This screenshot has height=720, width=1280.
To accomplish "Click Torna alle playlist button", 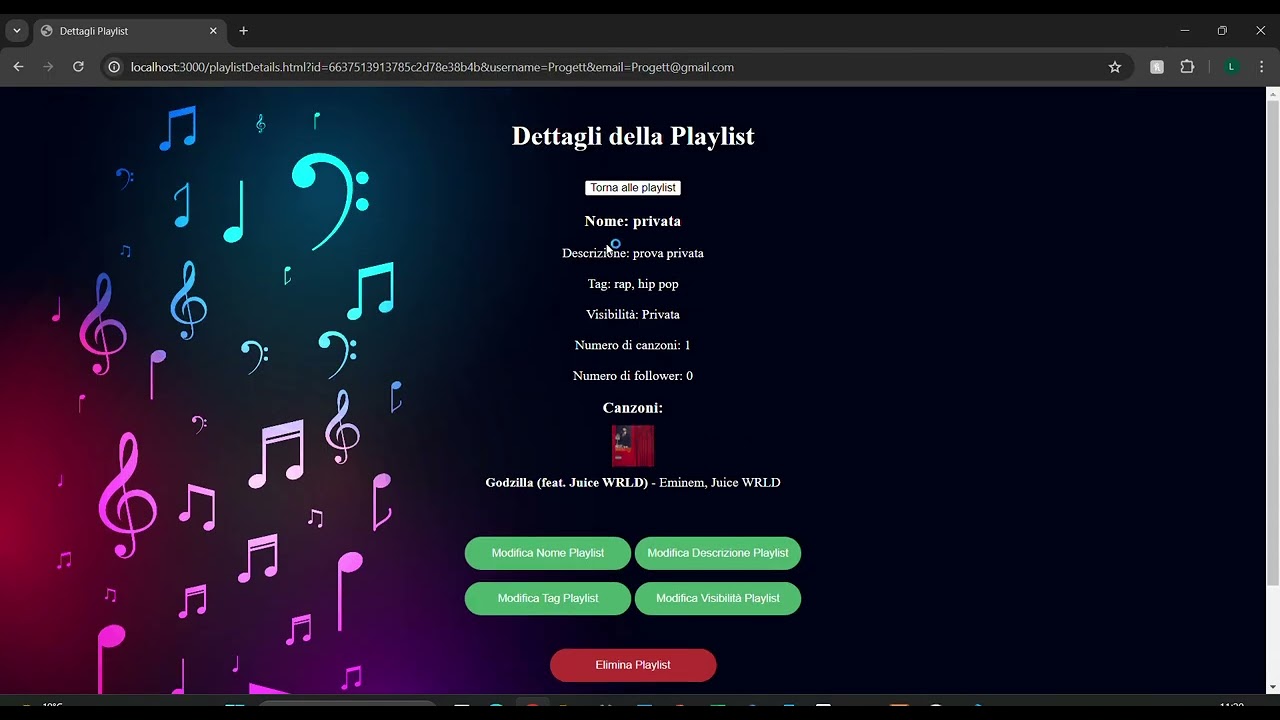I will 633,188.
